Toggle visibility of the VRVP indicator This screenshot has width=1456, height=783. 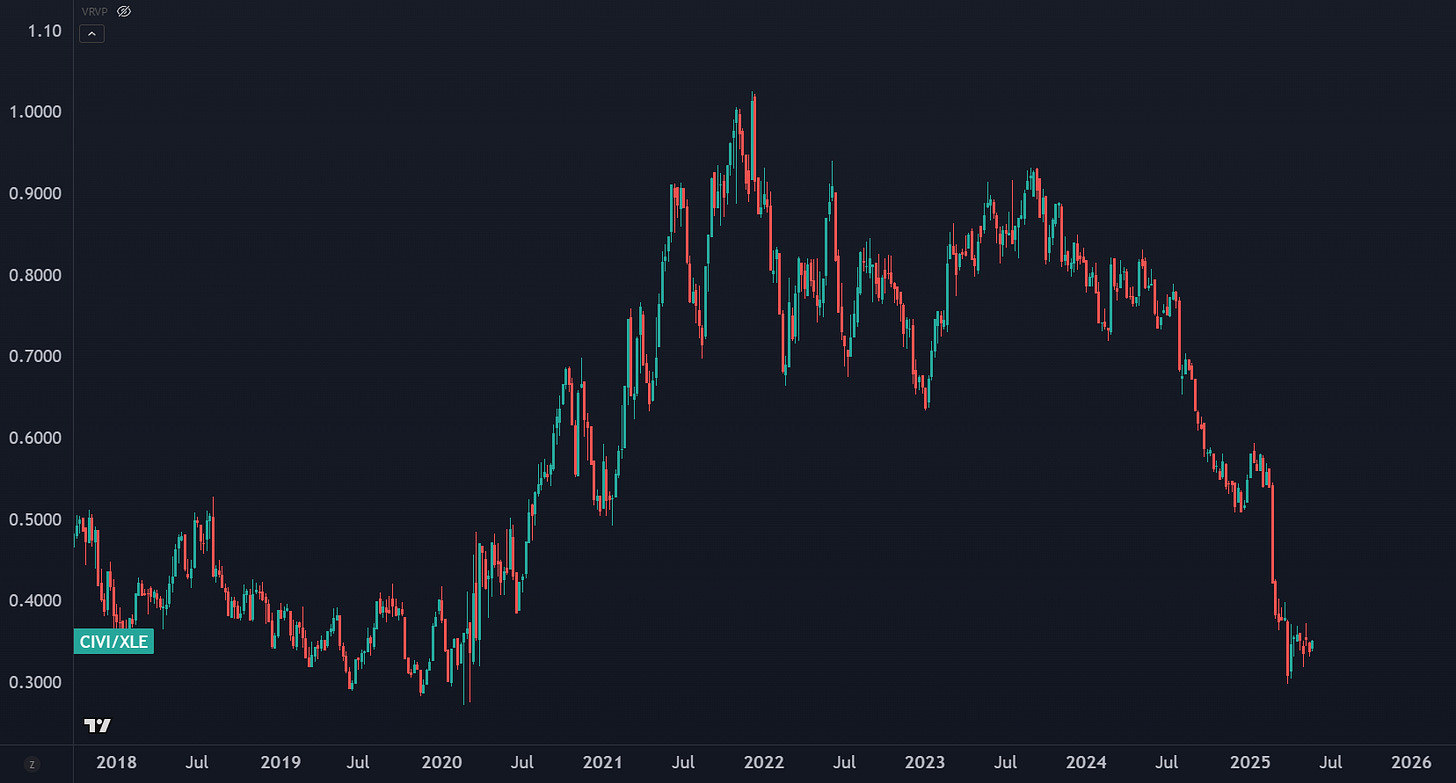[124, 11]
